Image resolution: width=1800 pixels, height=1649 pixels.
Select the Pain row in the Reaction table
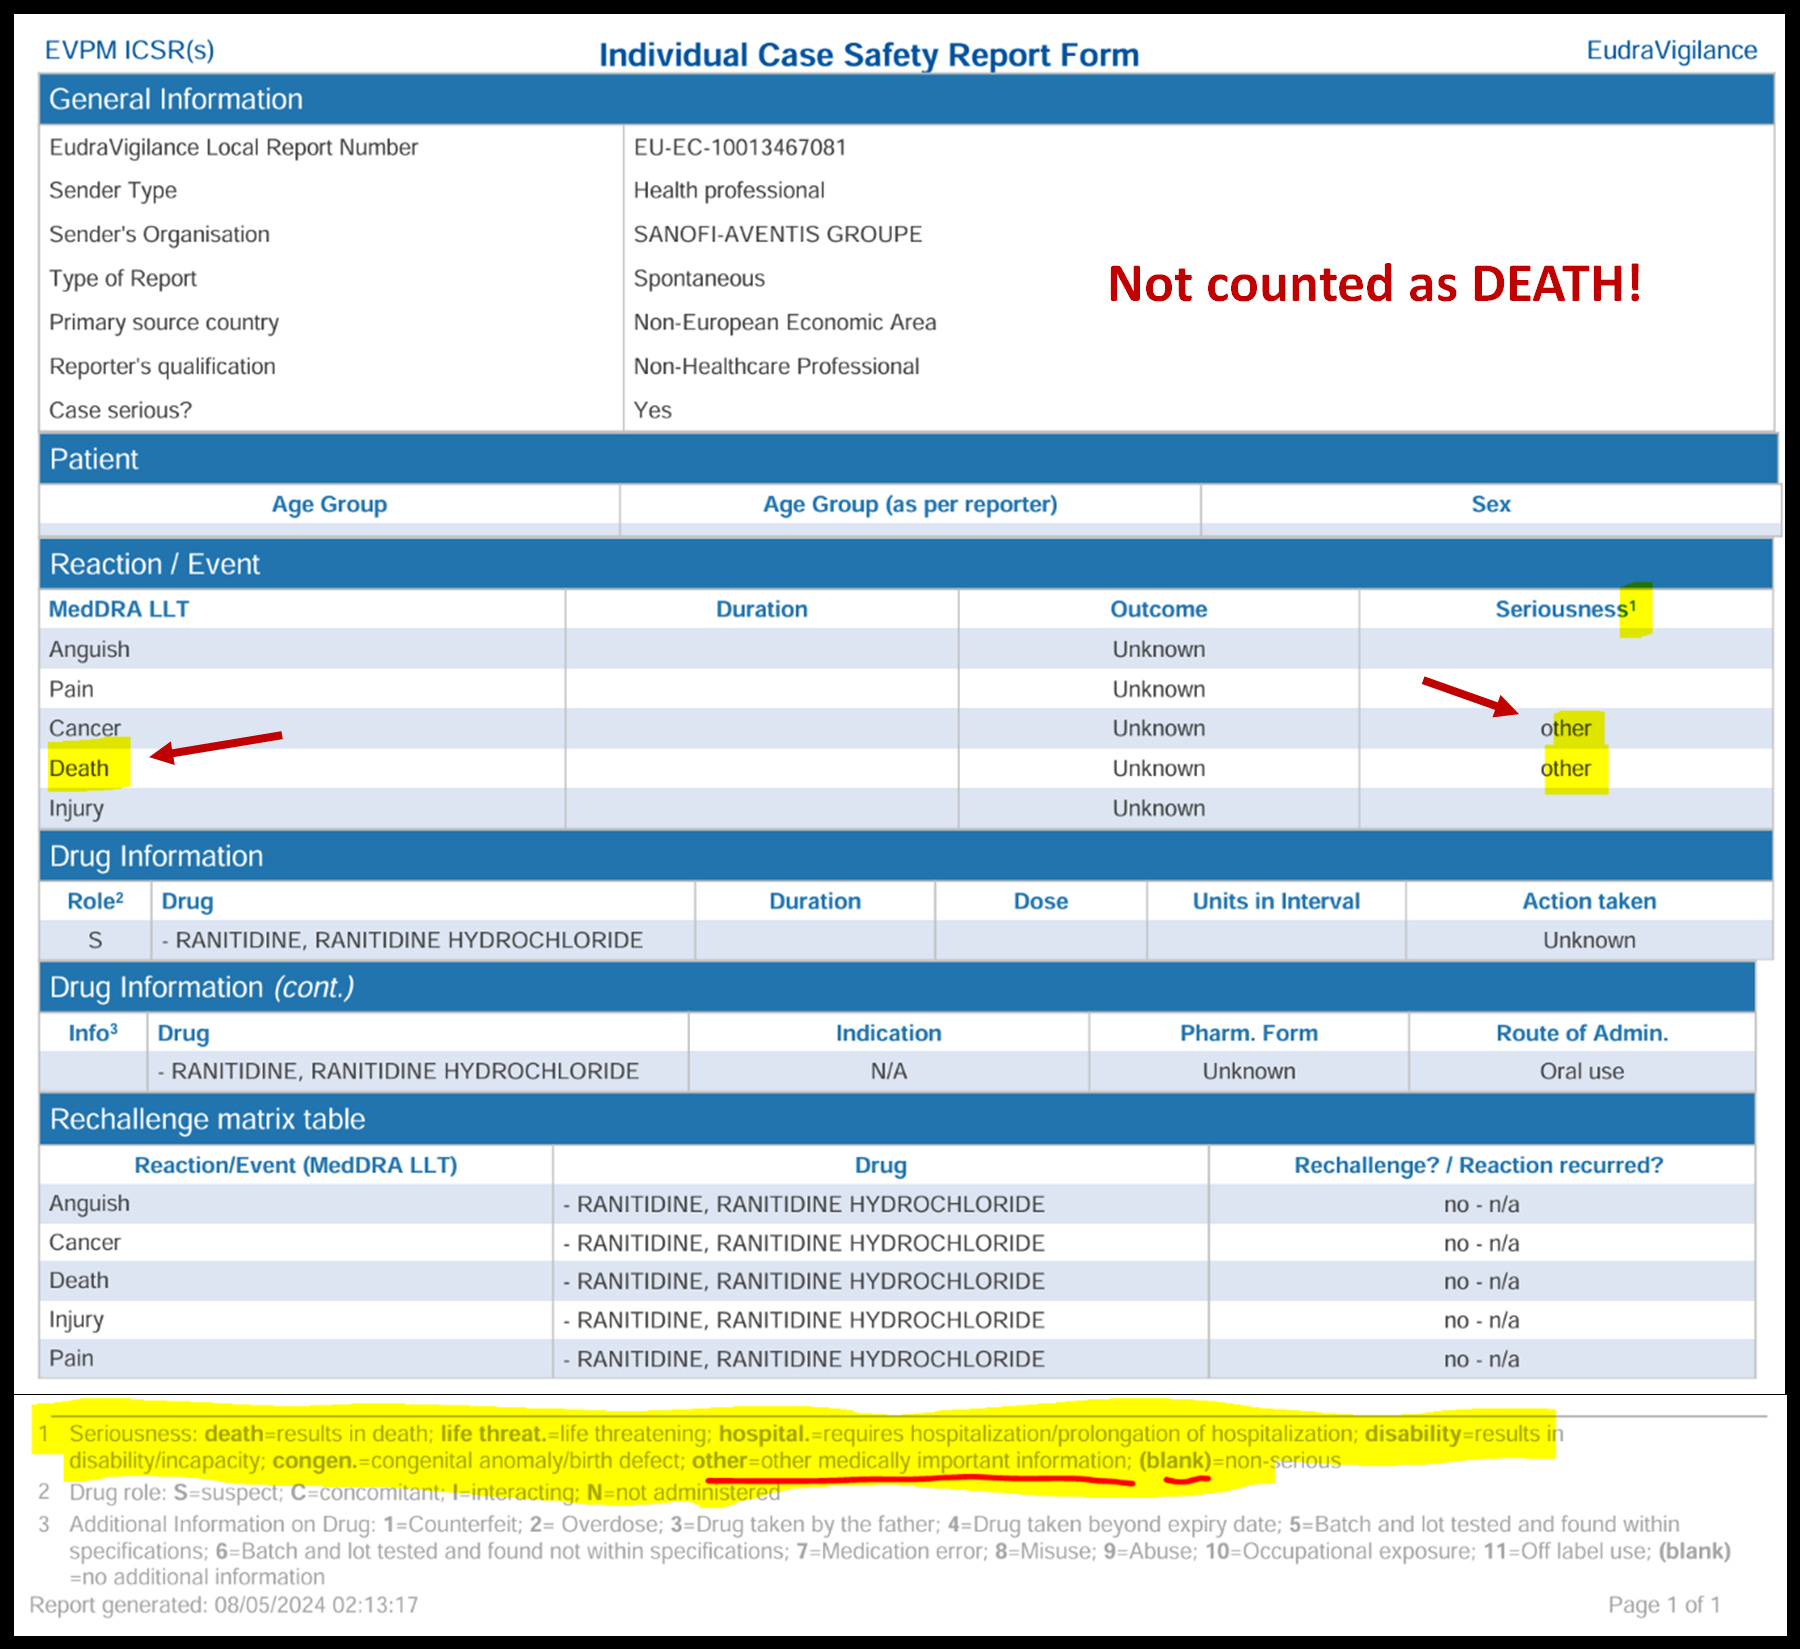click(x=906, y=689)
